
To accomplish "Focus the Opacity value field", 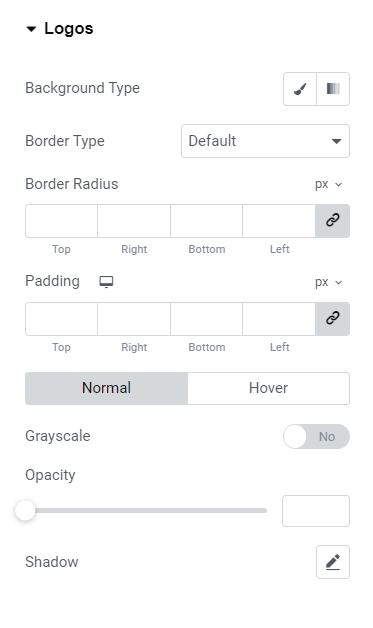I will (316, 511).
